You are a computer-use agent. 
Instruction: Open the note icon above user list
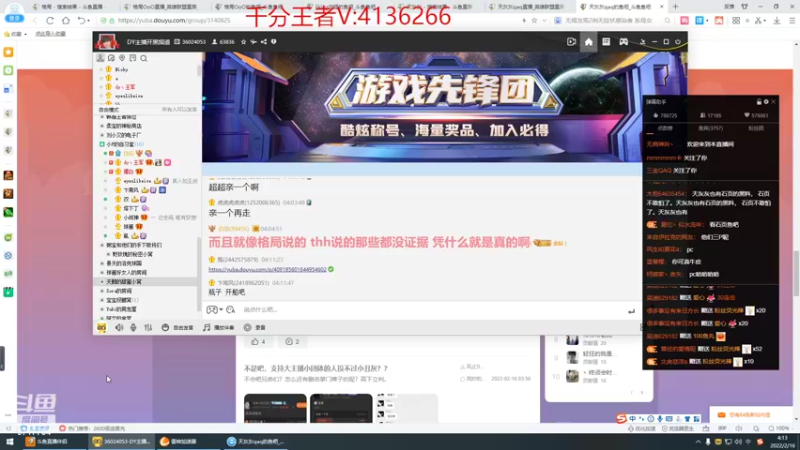pyautogui.click(x=133, y=58)
